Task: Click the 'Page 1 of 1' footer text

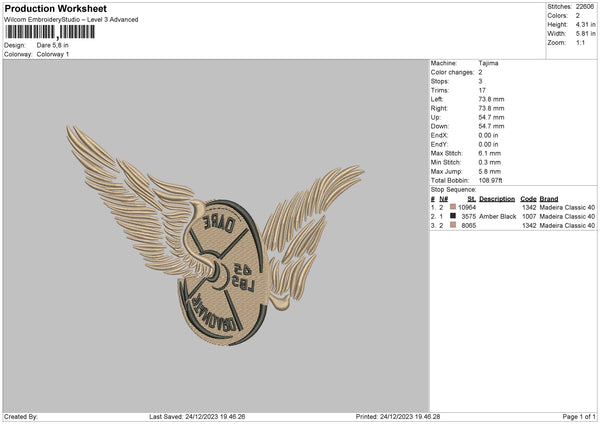Action: point(579,416)
